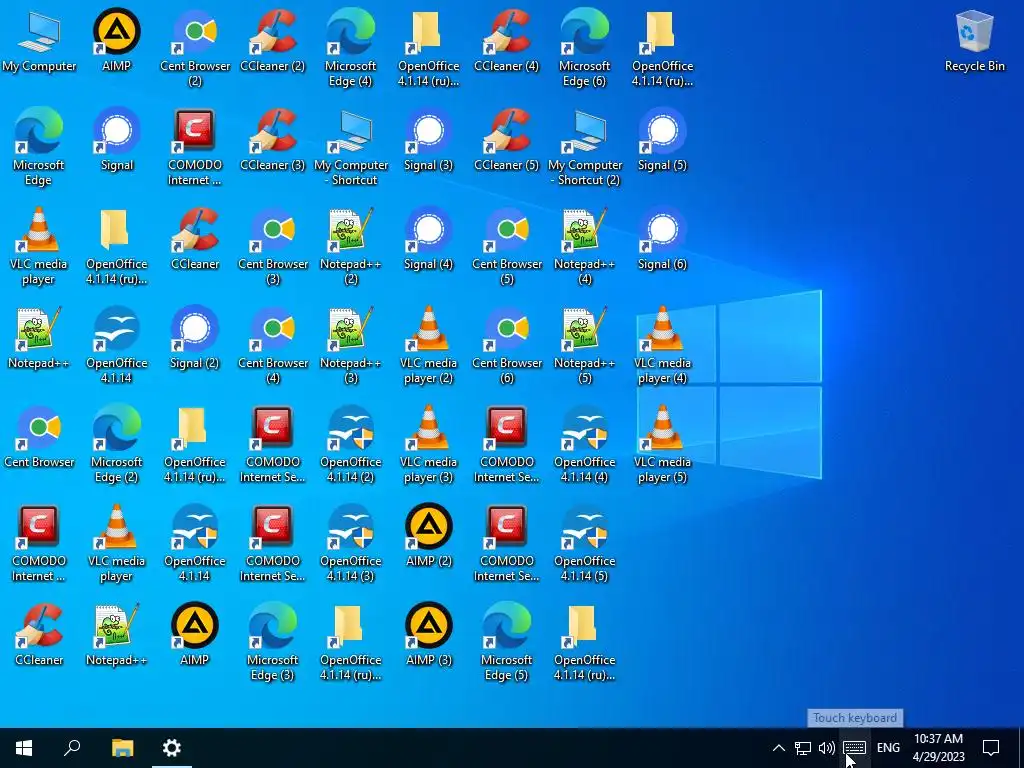The width and height of the screenshot is (1024, 768).
Task: Click the OpenOffice 4.1.14 (4) icon
Action: (584, 445)
